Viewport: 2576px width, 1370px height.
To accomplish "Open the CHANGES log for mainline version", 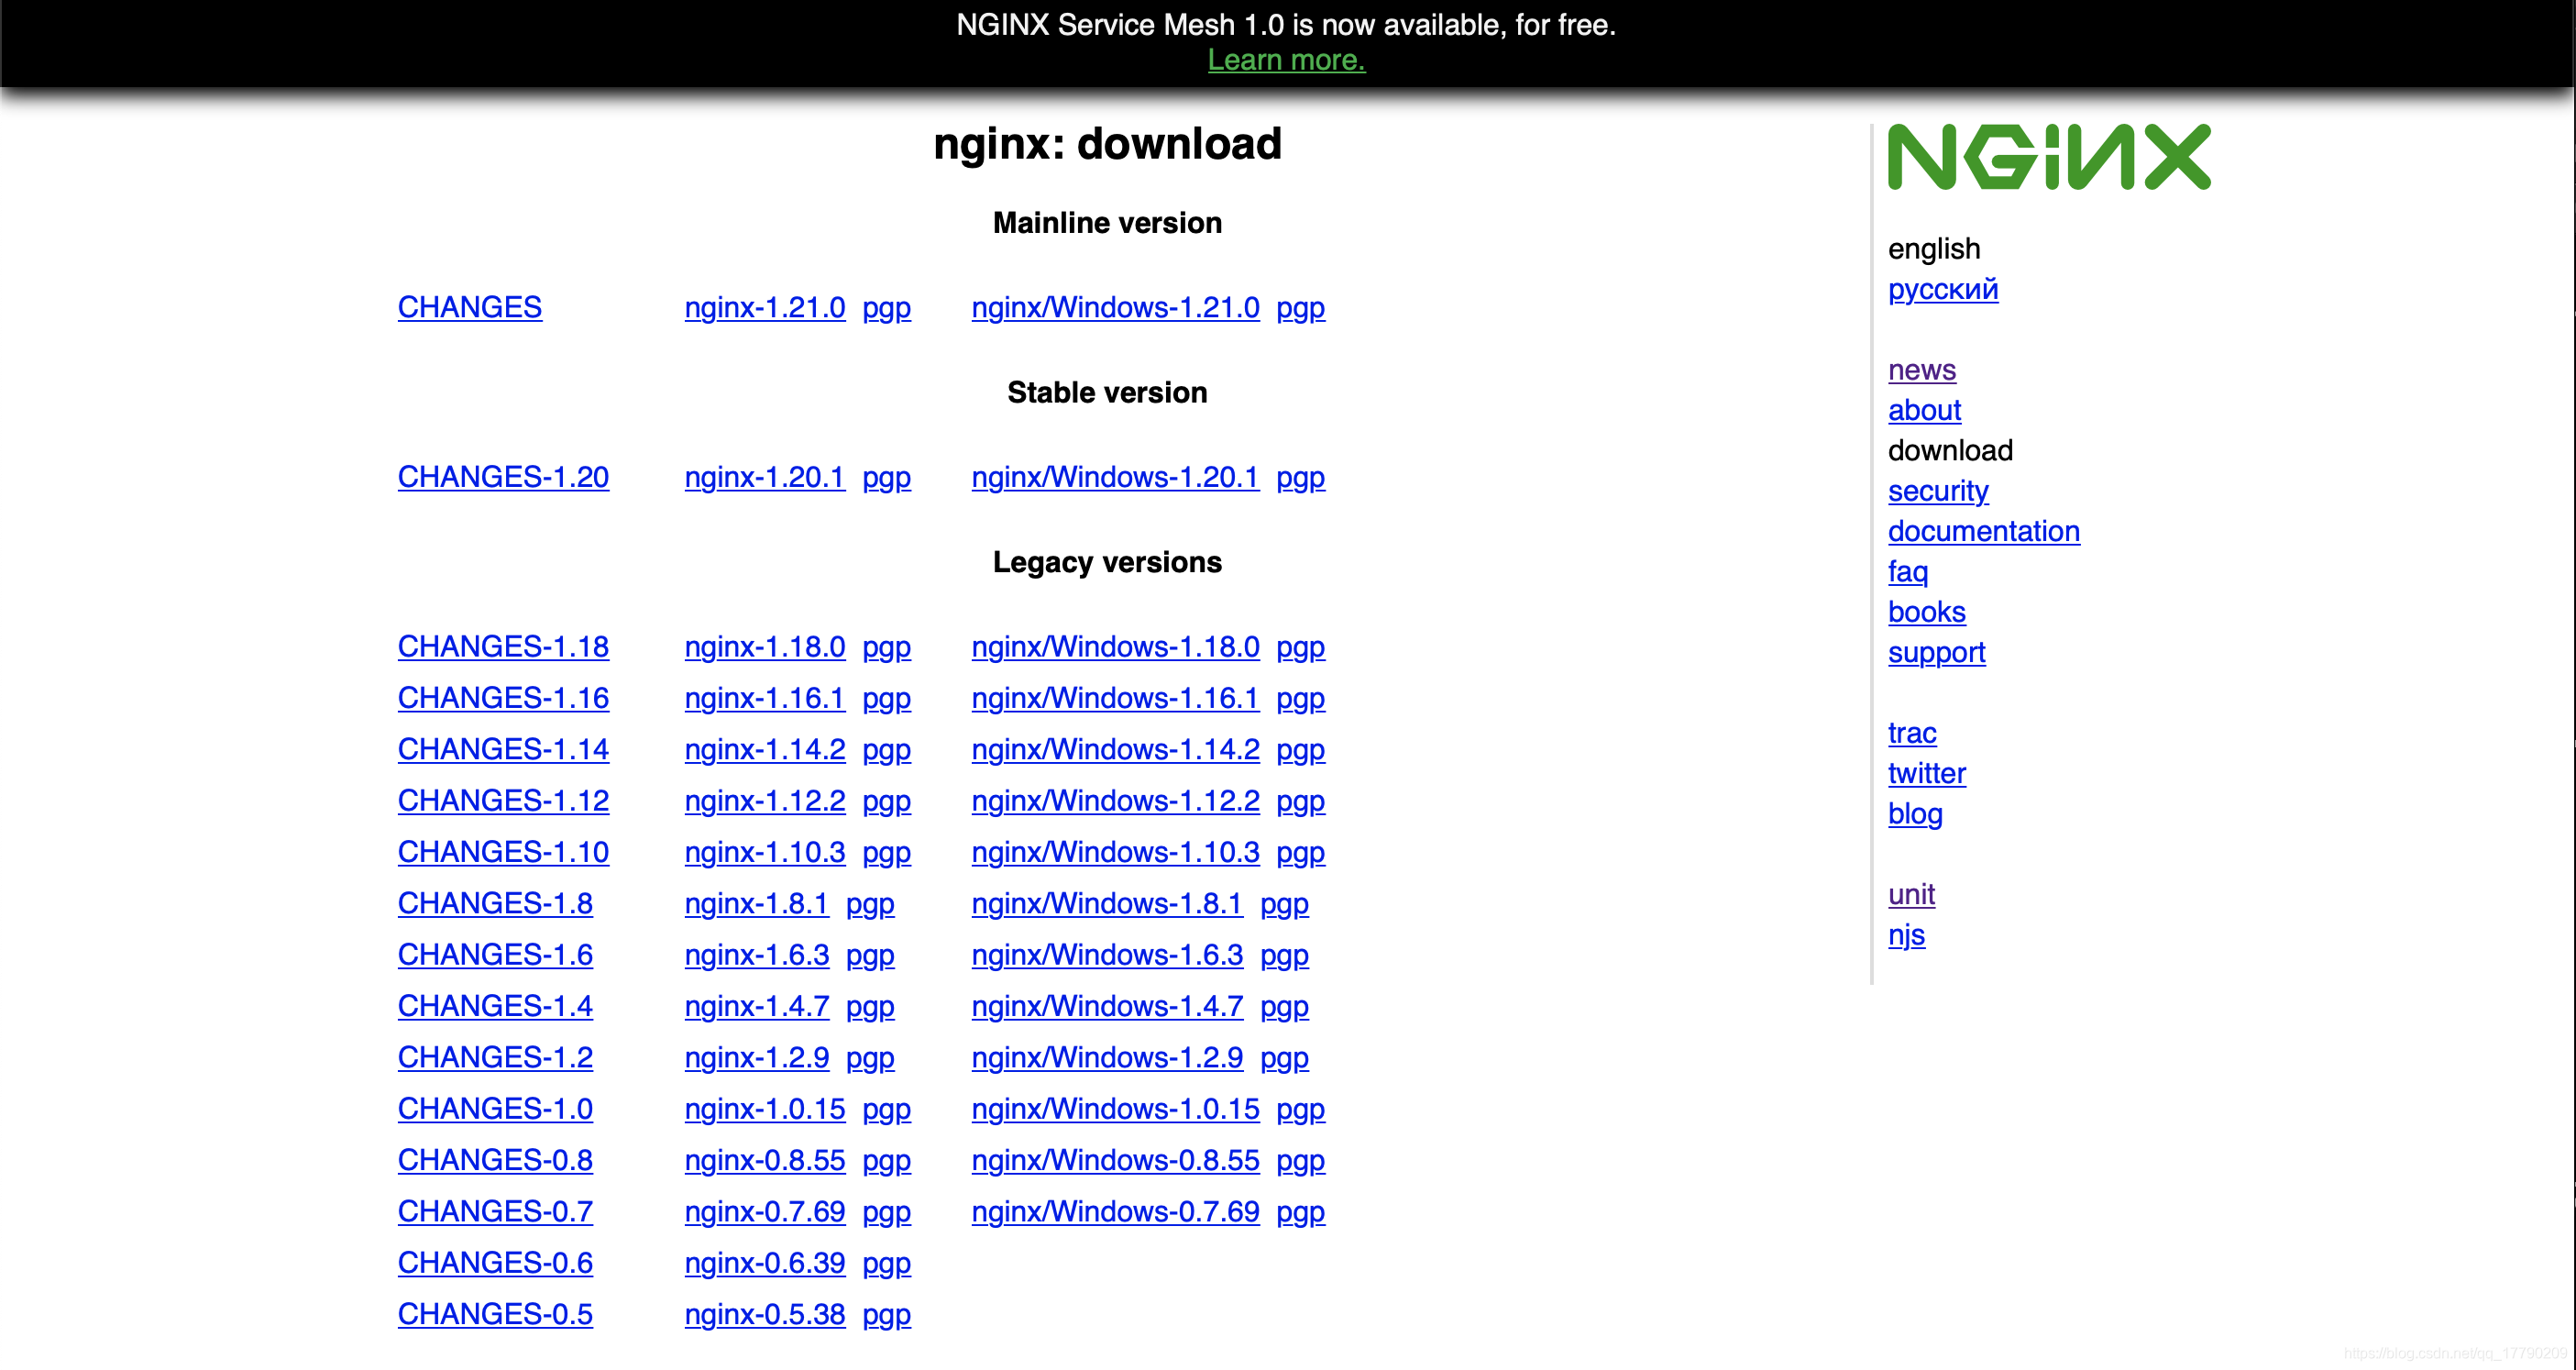I will [469, 308].
